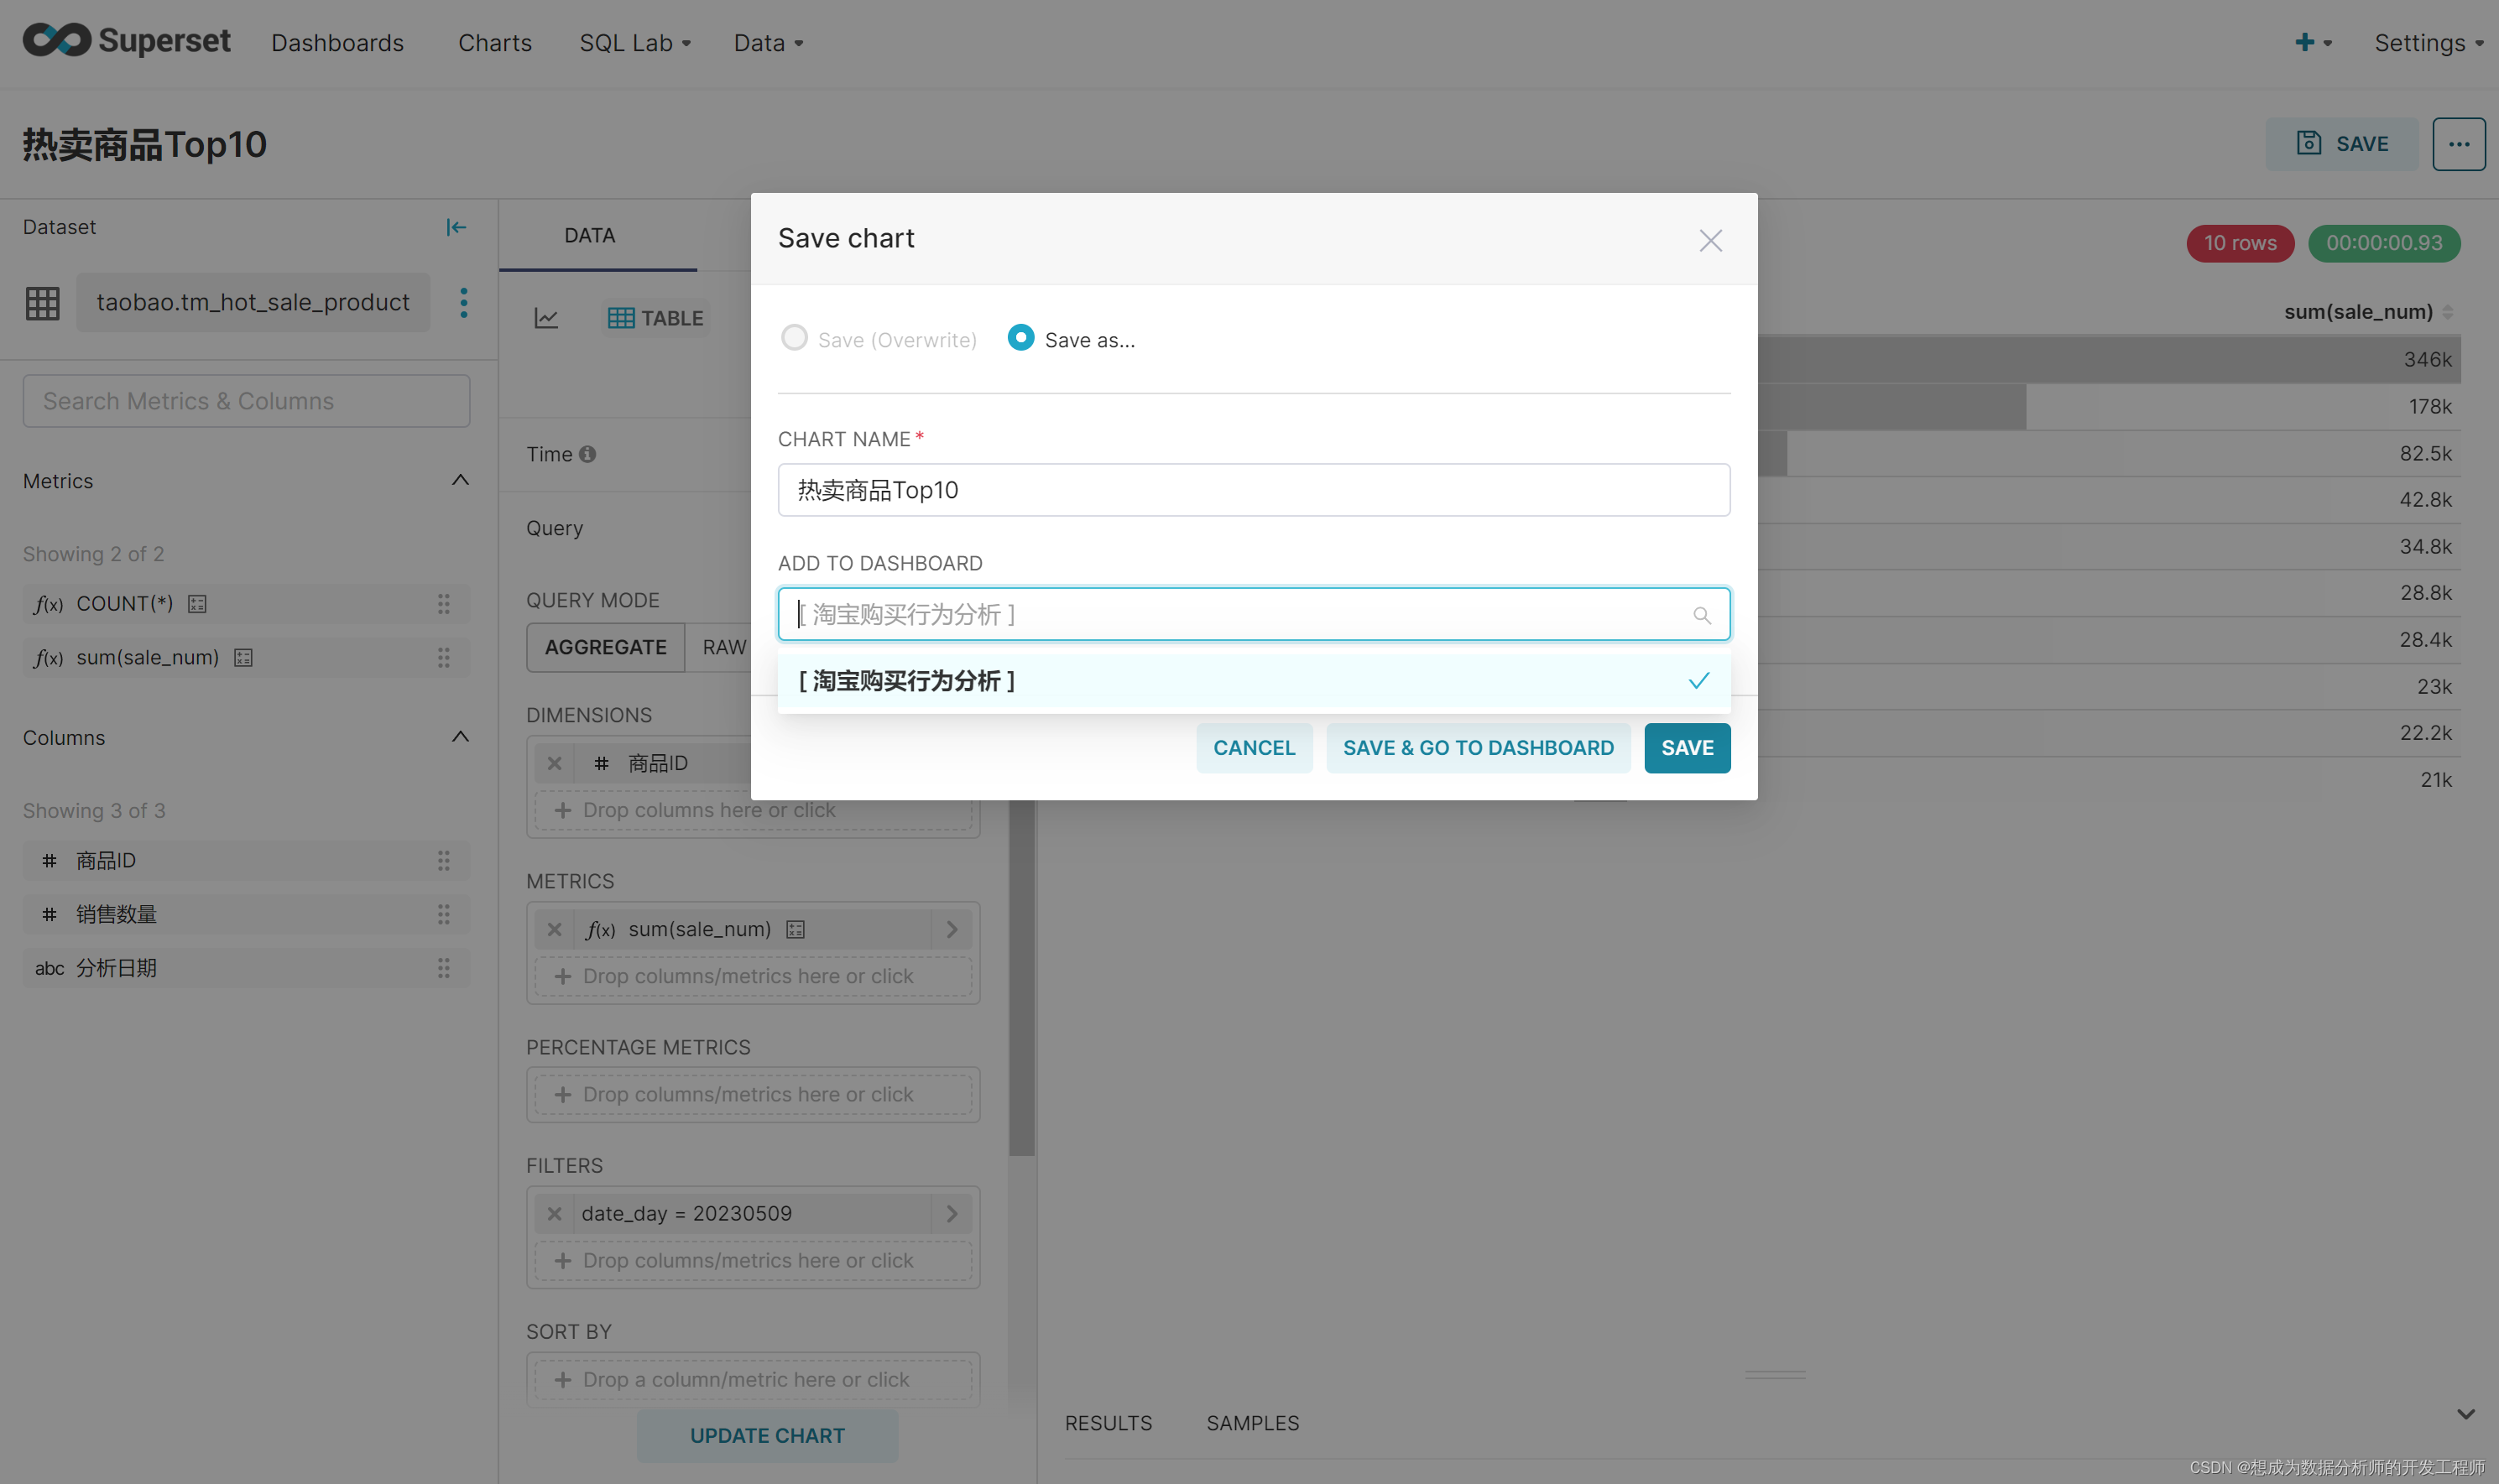Remove the date_day filter with X icon
The width and height of the screenshot is (2499, 1484).
tap(554, 1213)
